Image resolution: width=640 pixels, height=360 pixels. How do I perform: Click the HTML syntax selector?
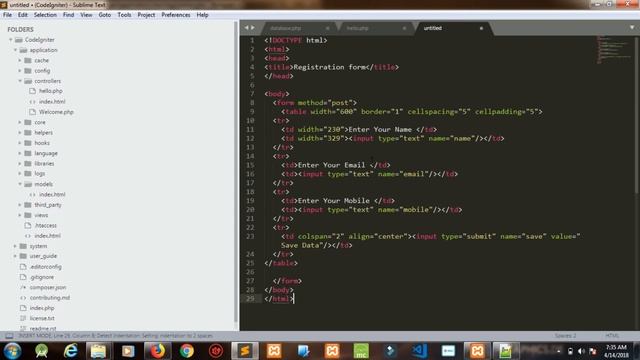612,336
